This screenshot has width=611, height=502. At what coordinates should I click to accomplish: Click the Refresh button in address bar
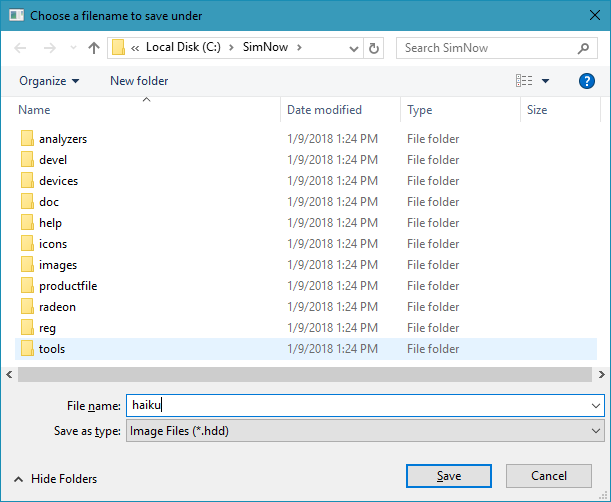(374, 48)
